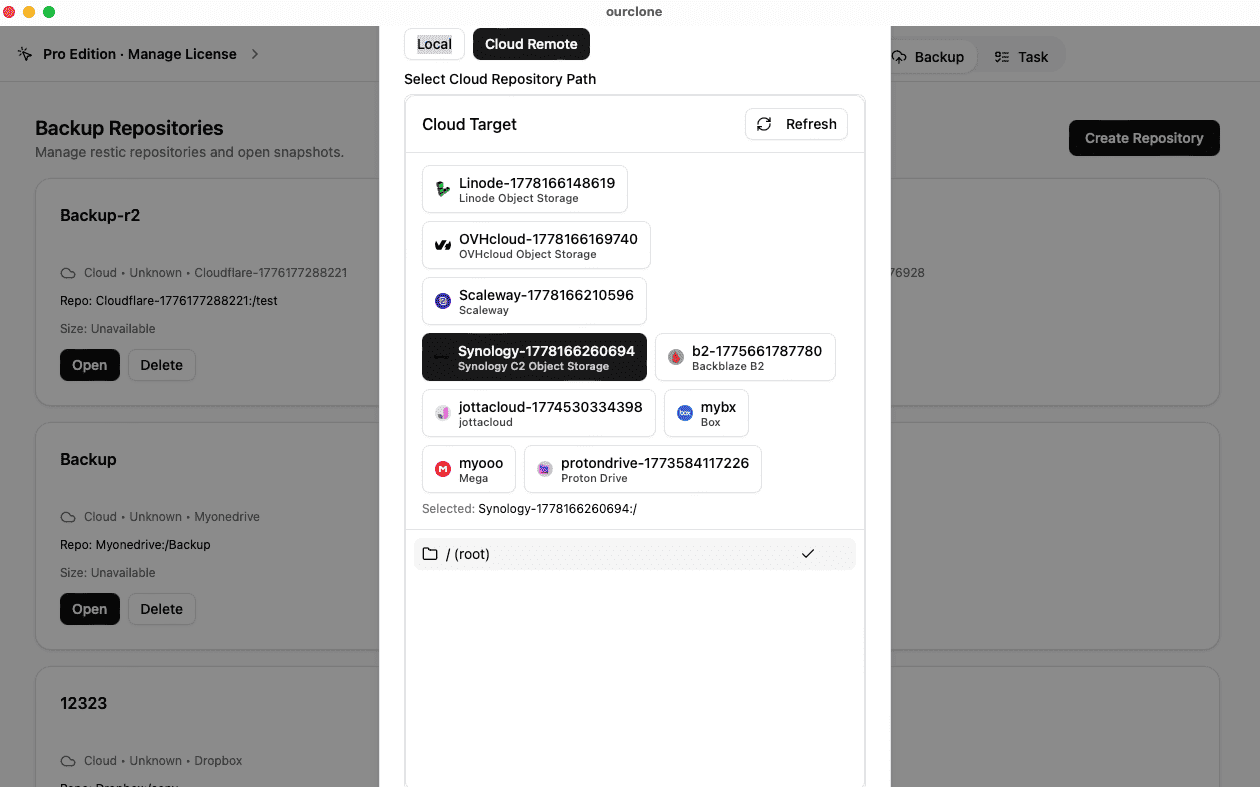1260x787 pixels.
Task: Expand the Manage License chevron arrow
Action: tap(255, 54)
